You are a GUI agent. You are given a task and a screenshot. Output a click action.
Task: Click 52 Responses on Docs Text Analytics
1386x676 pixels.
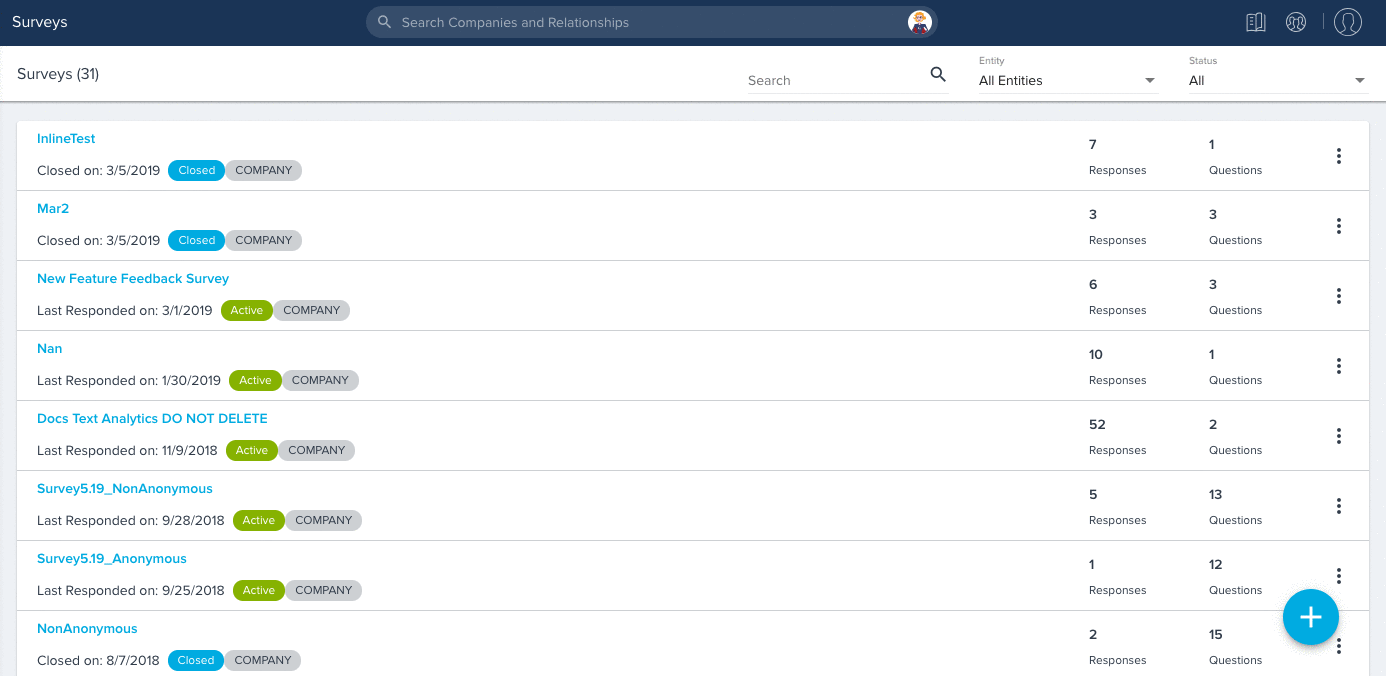point(1117,436)
